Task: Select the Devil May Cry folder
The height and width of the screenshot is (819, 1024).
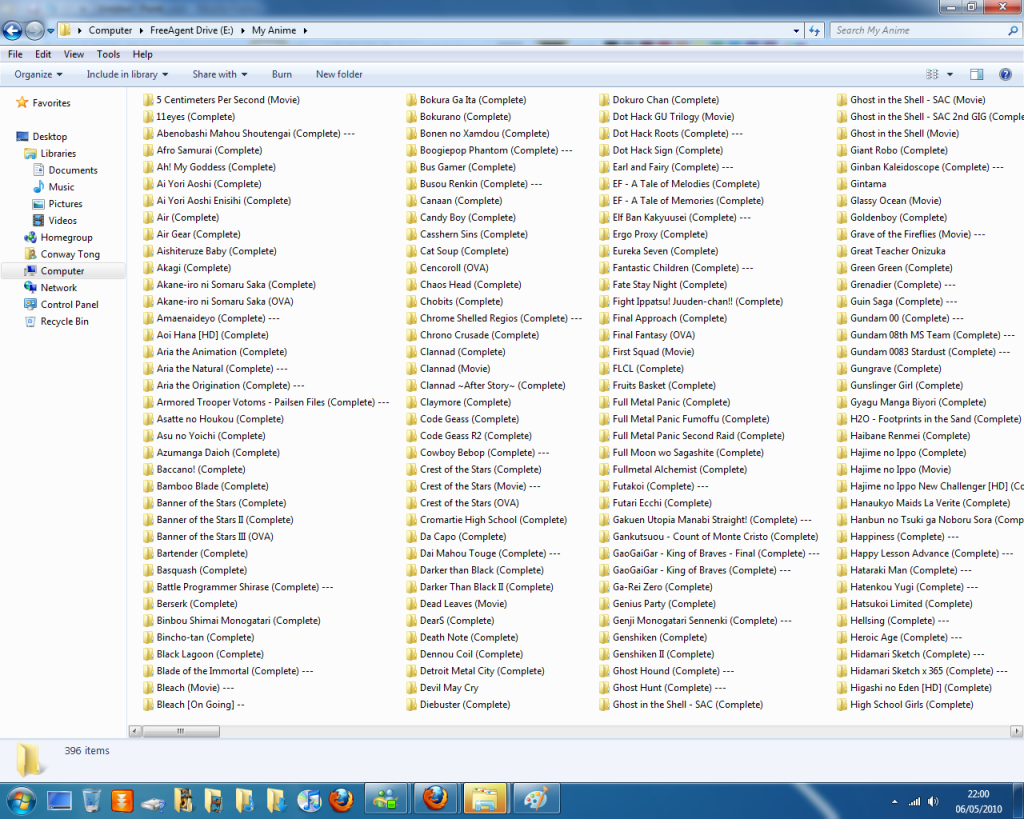Action: (442, 688)
